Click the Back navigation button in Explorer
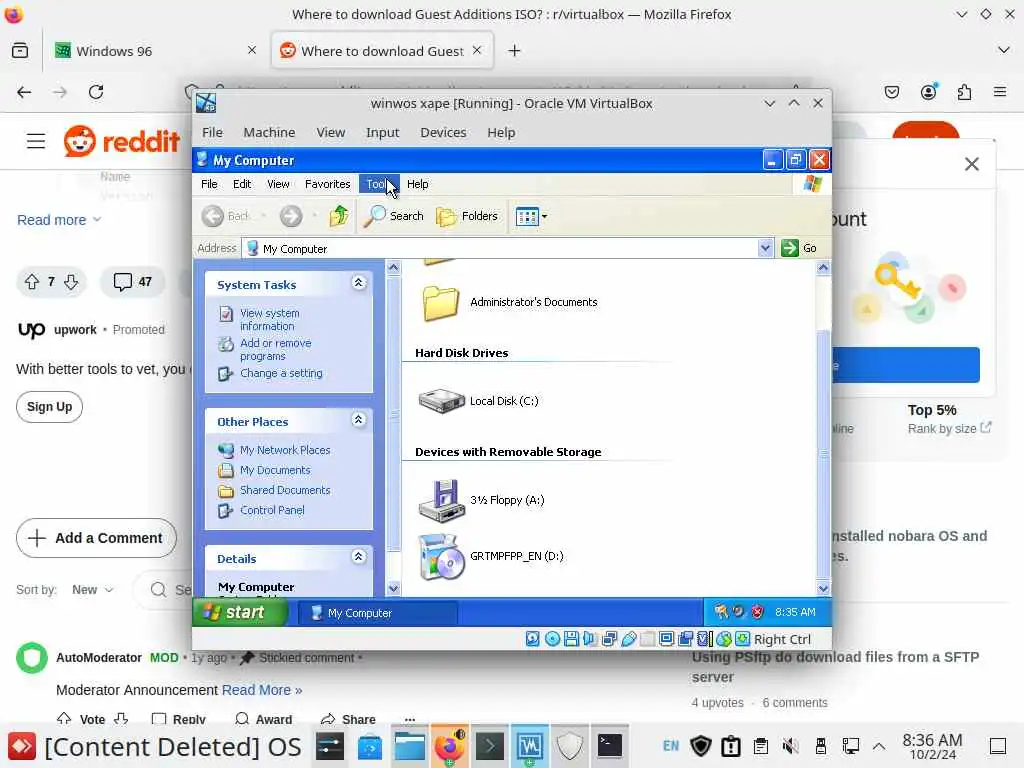 point(226,216)
